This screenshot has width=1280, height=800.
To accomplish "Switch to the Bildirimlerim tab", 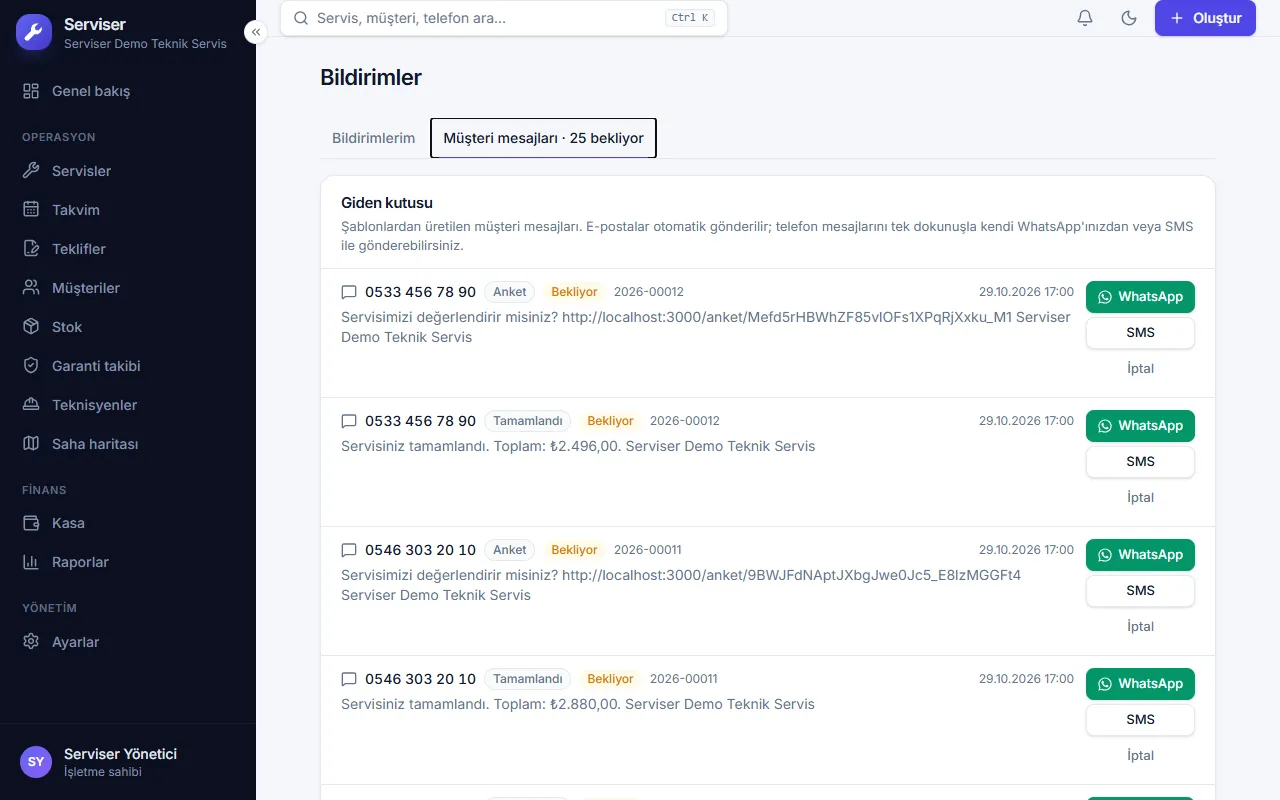I will click(373, 138).
